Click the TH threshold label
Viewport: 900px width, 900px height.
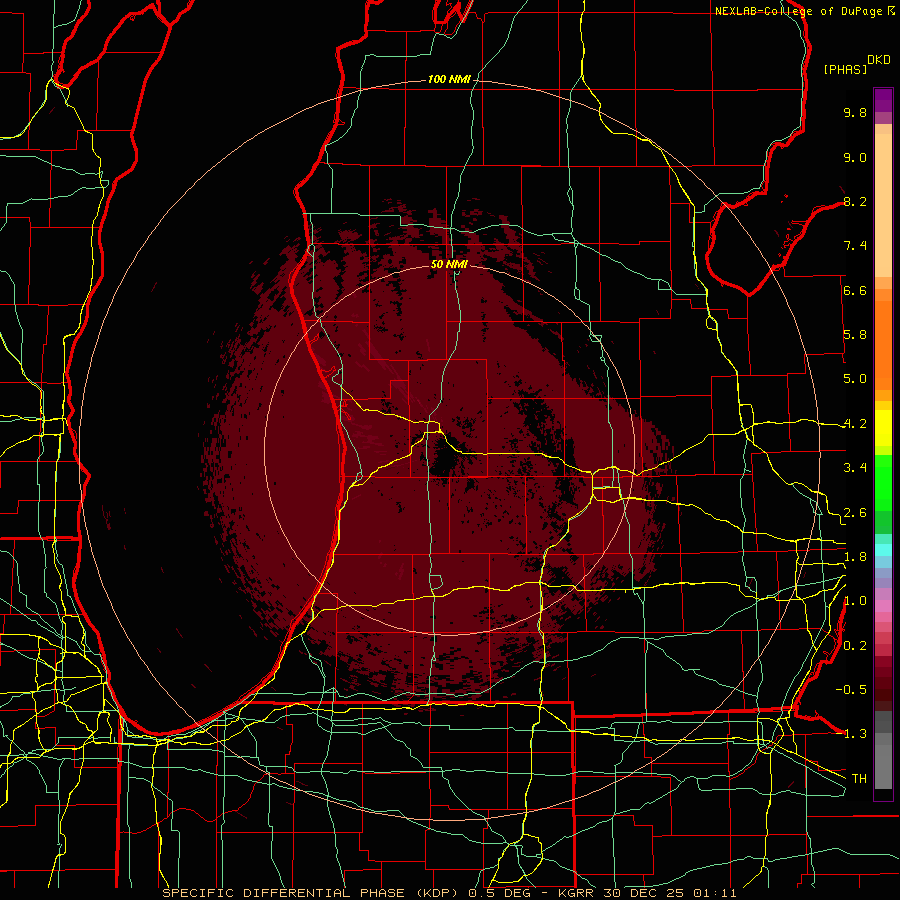pos(859,779)
